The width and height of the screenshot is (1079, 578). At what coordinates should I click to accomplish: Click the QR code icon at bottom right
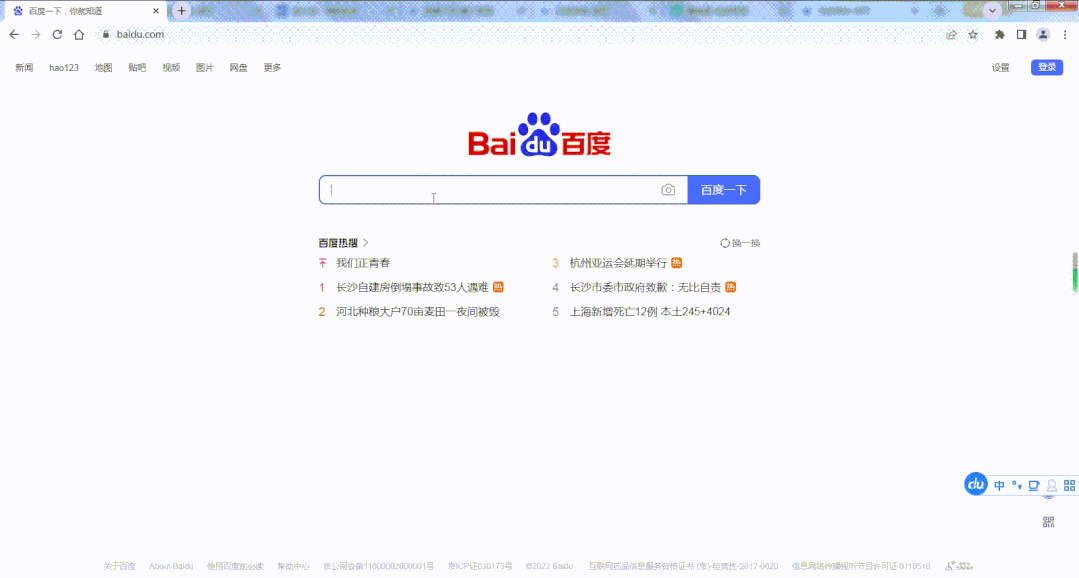pyautogui.click(x=1049, y=522)
